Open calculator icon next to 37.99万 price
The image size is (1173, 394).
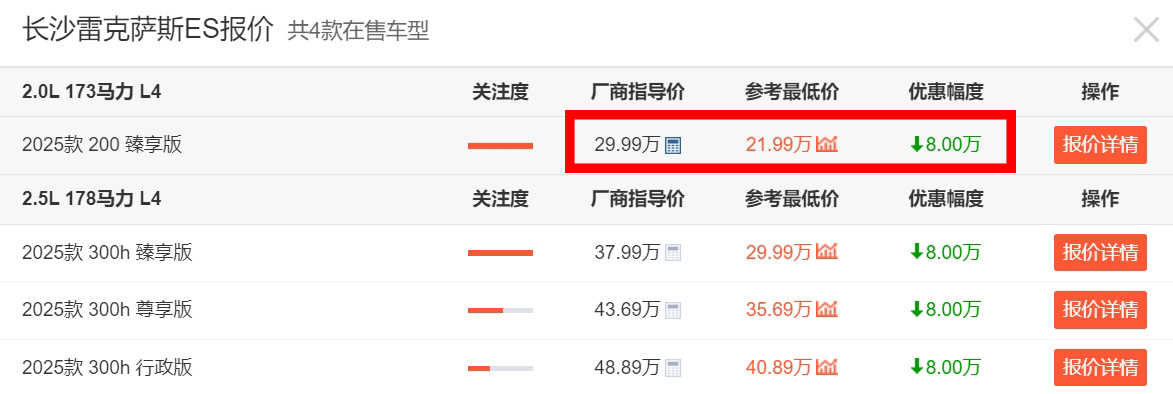[673, 253]
